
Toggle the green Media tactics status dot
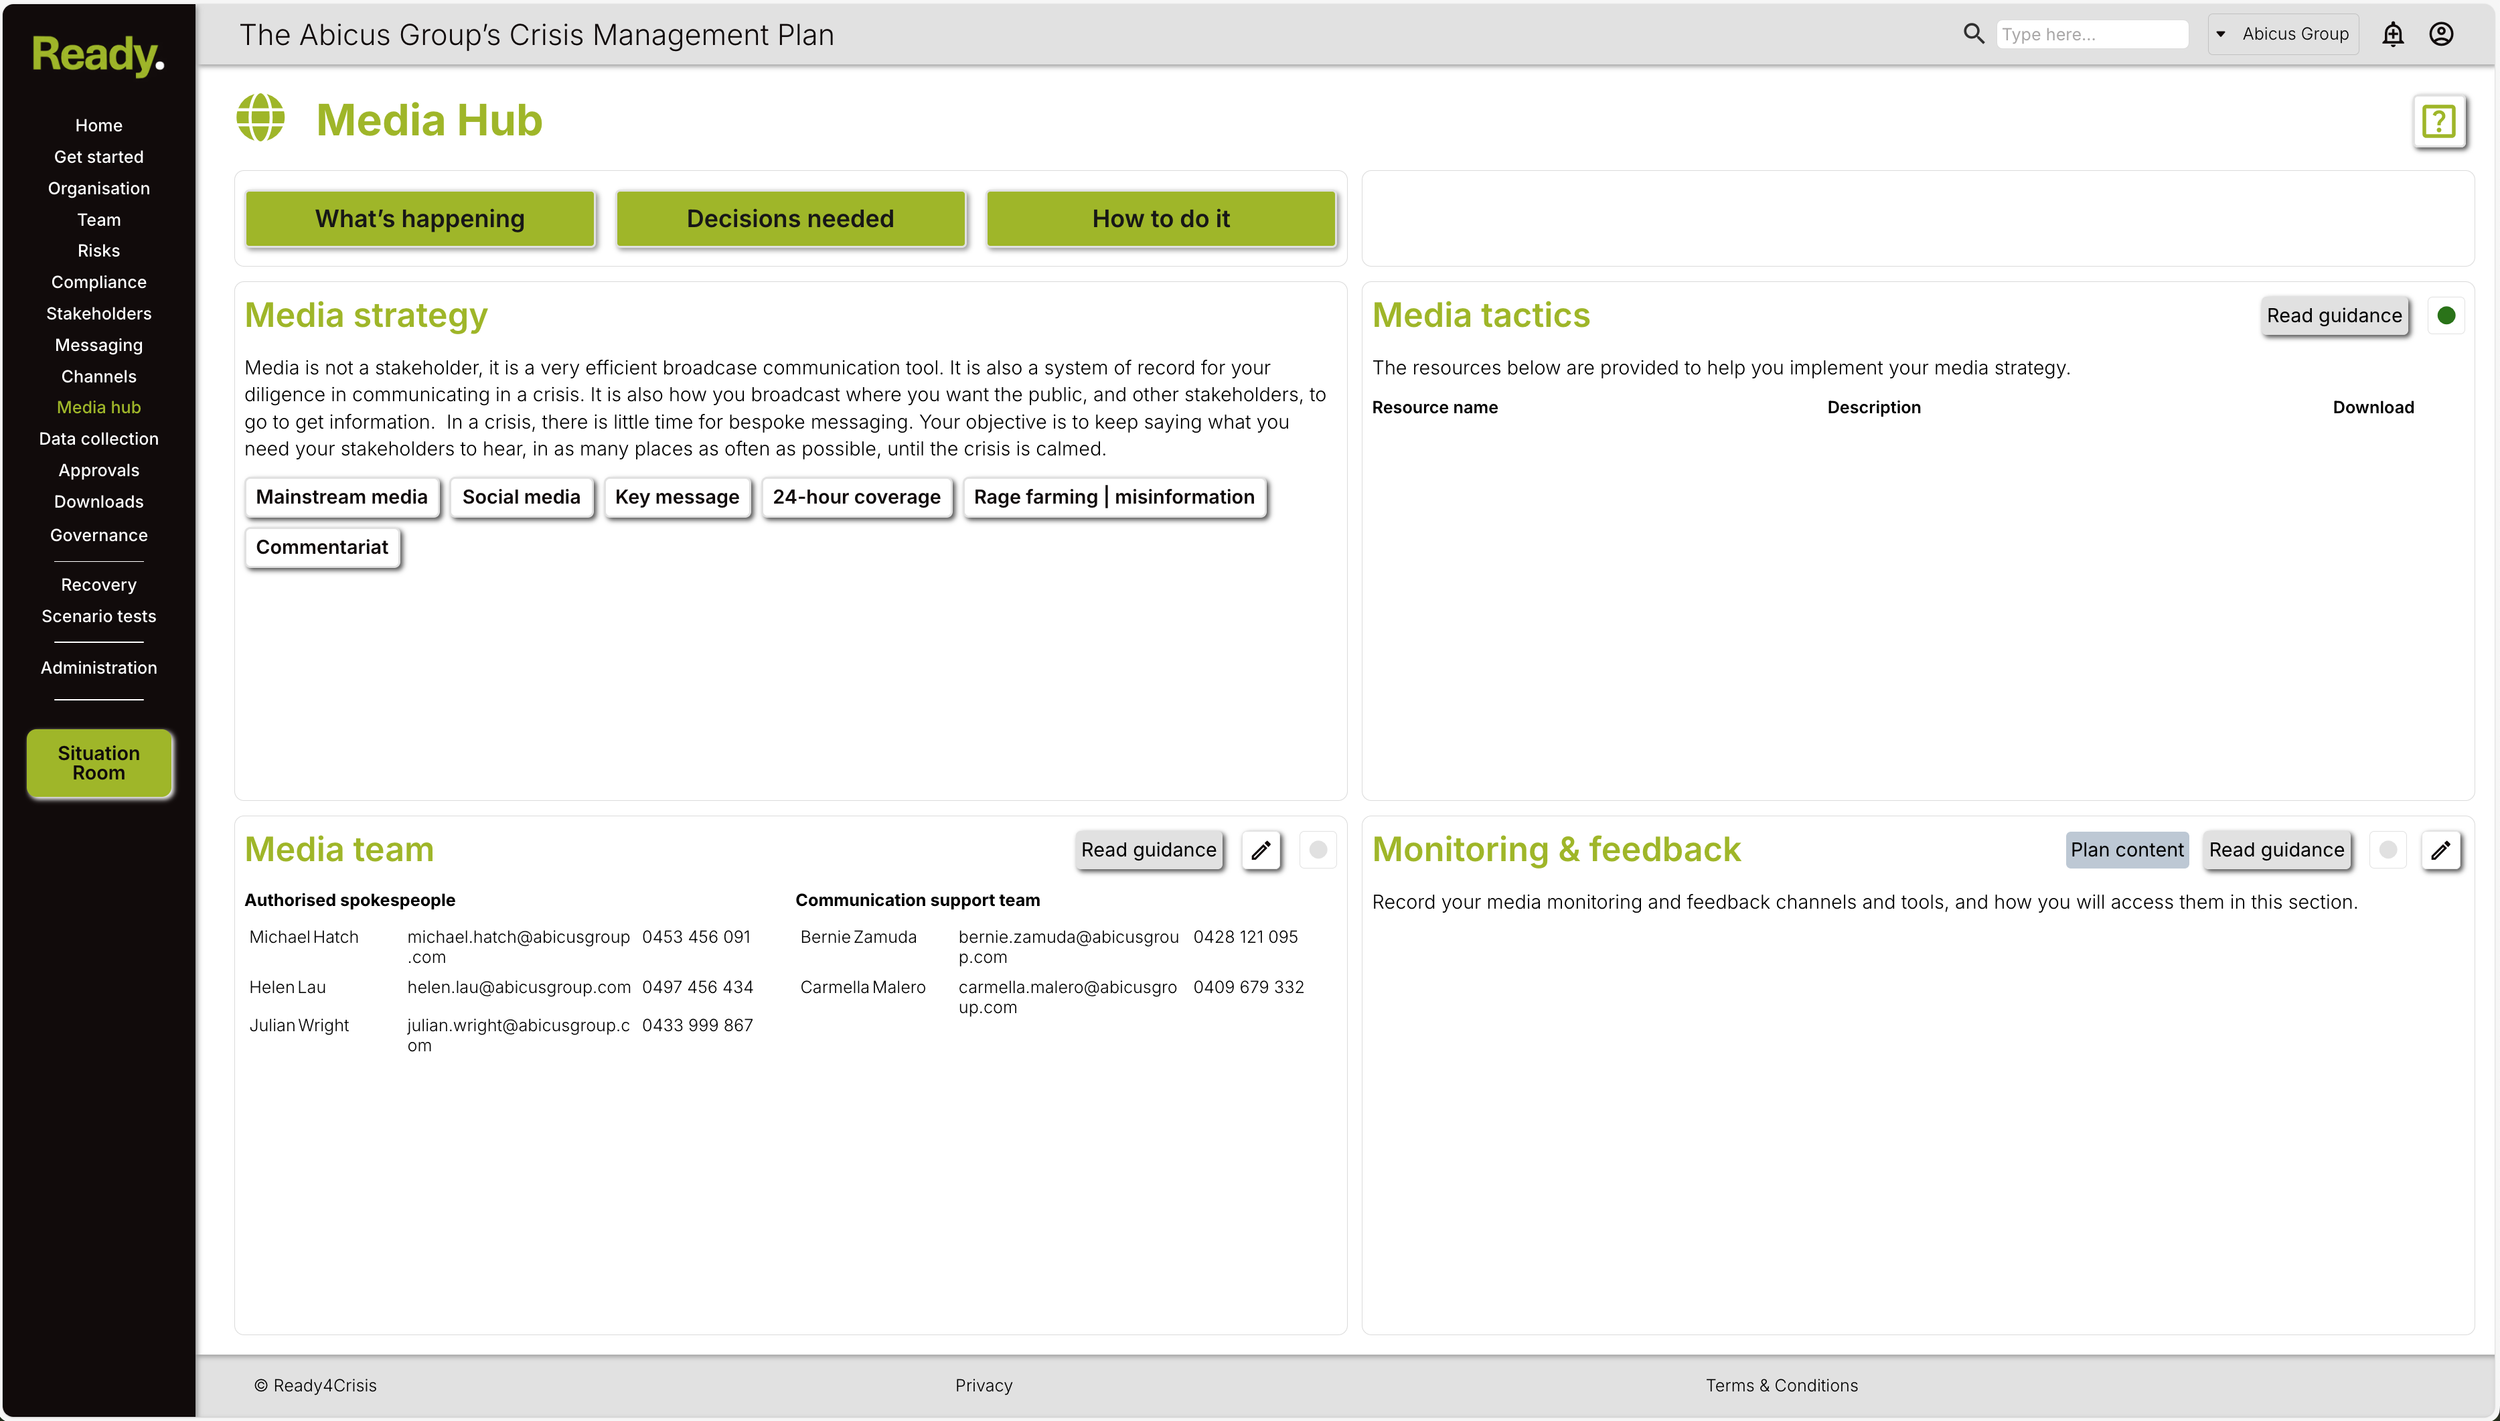(2446, 316)
